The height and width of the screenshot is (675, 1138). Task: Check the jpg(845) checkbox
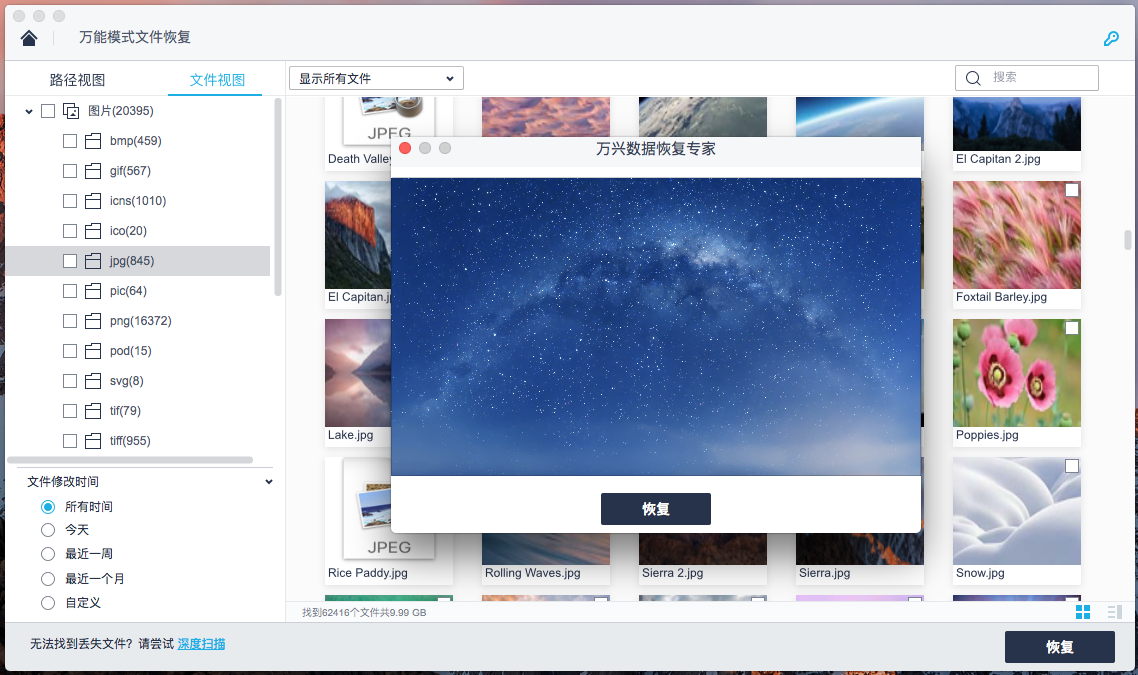70,261
